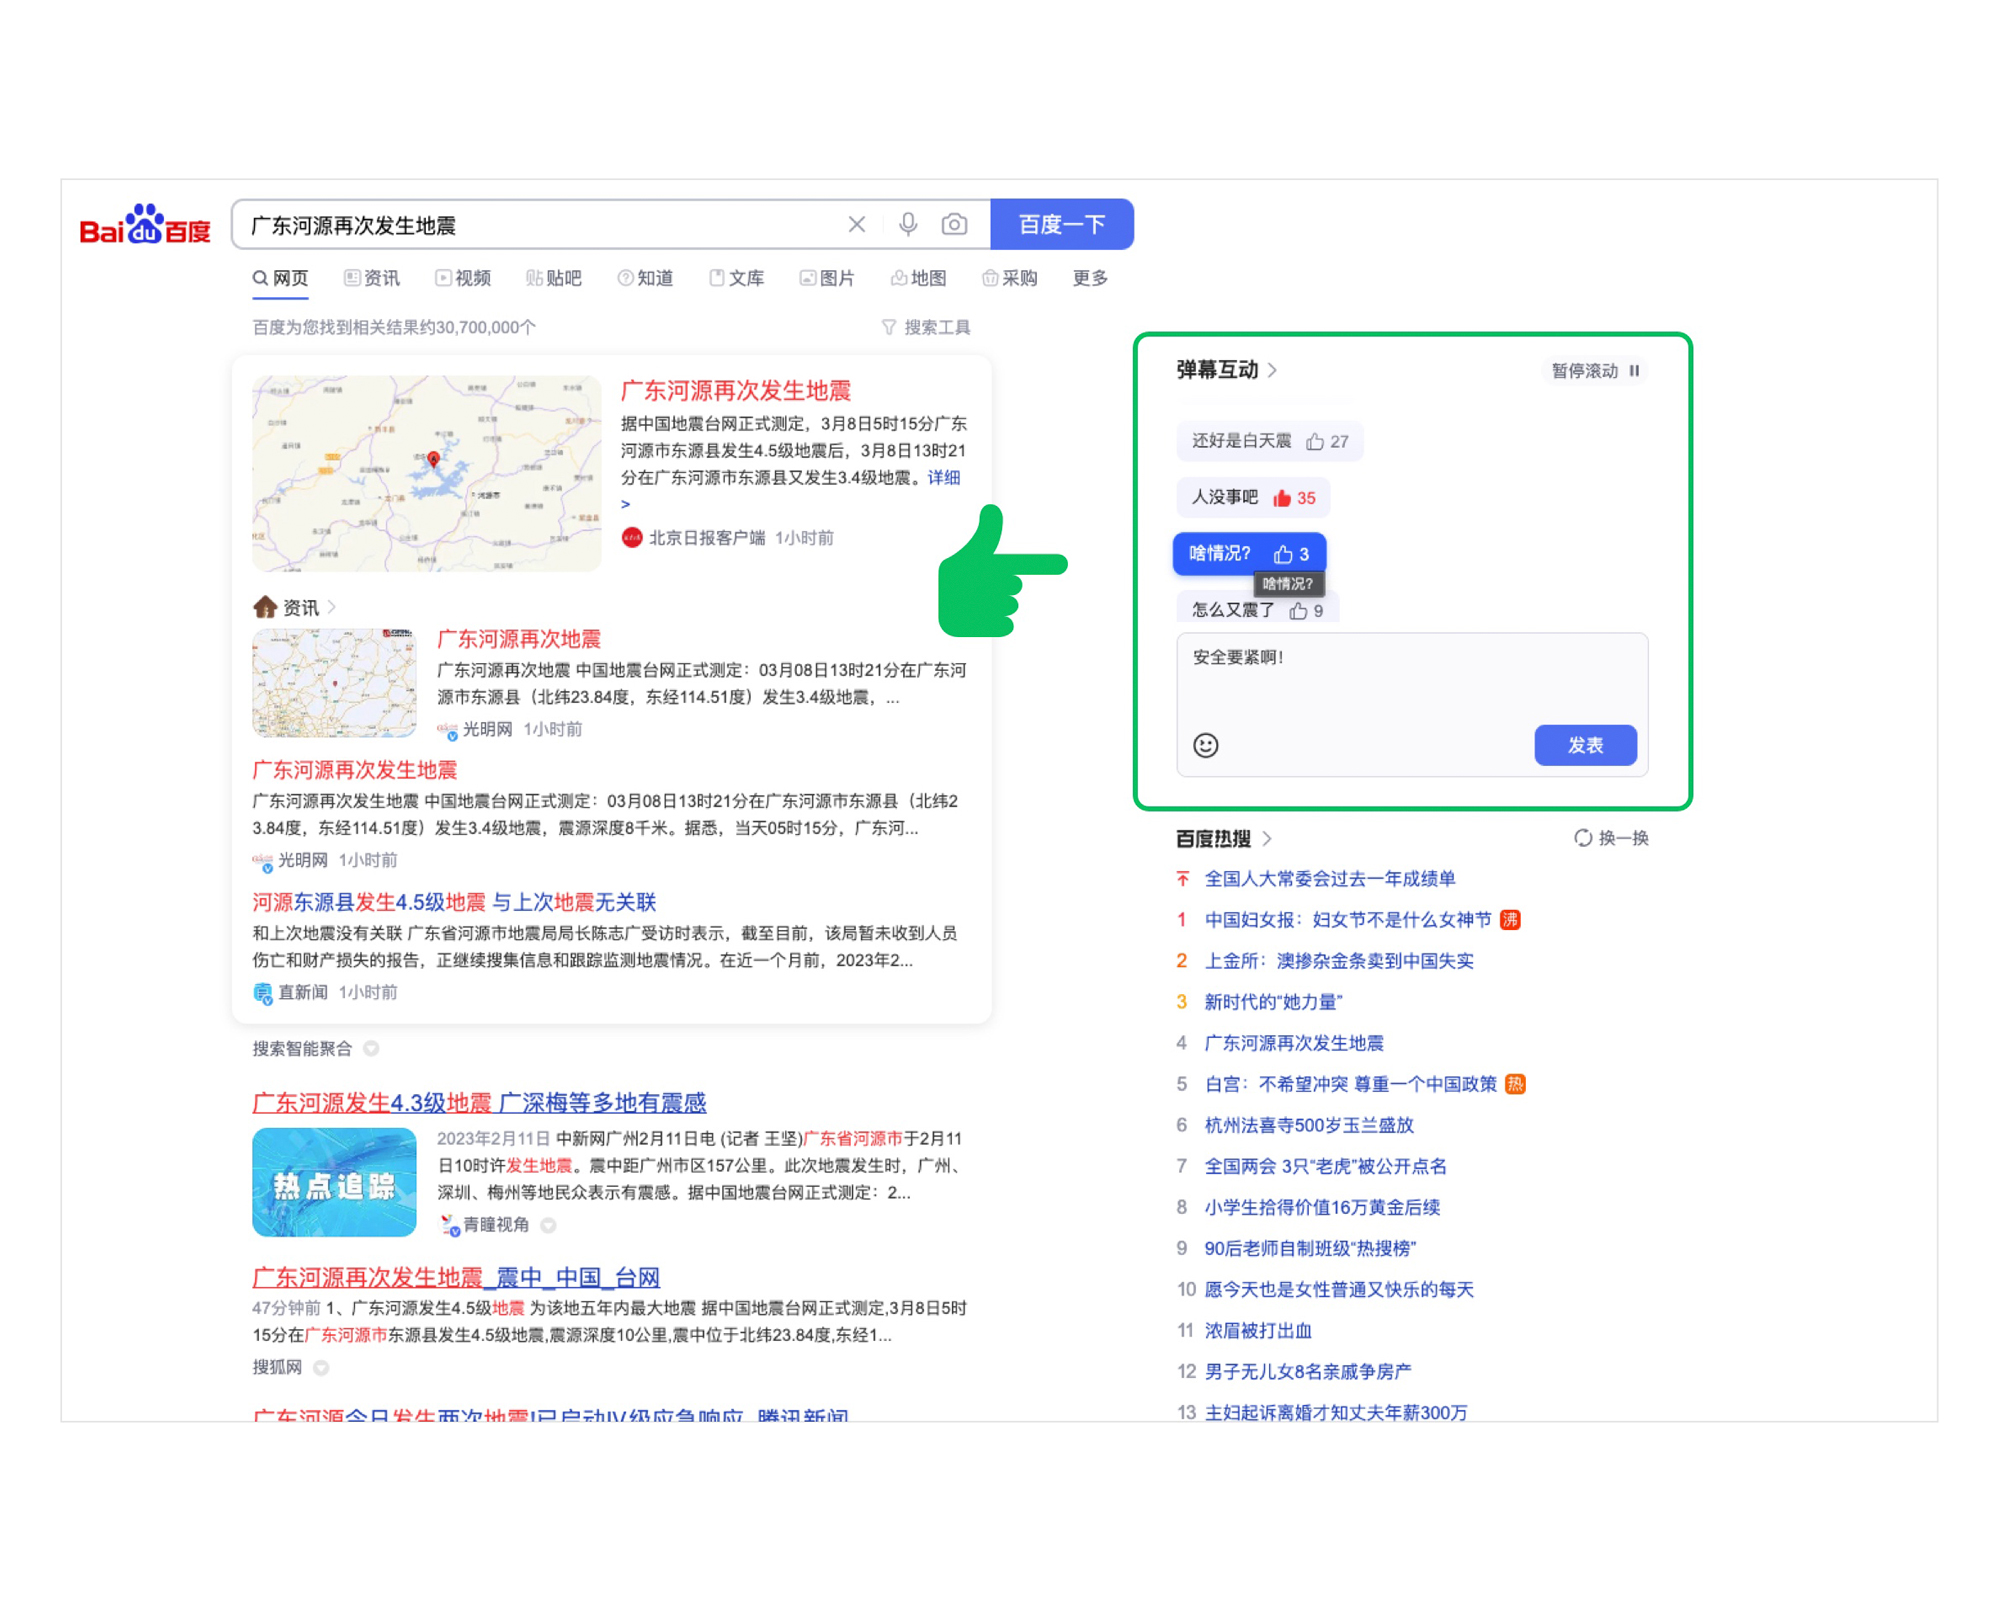Click the 搜索智能聚合 info icon
This screenshot has height=1600, width=2000.
[x=372, y=1048]
